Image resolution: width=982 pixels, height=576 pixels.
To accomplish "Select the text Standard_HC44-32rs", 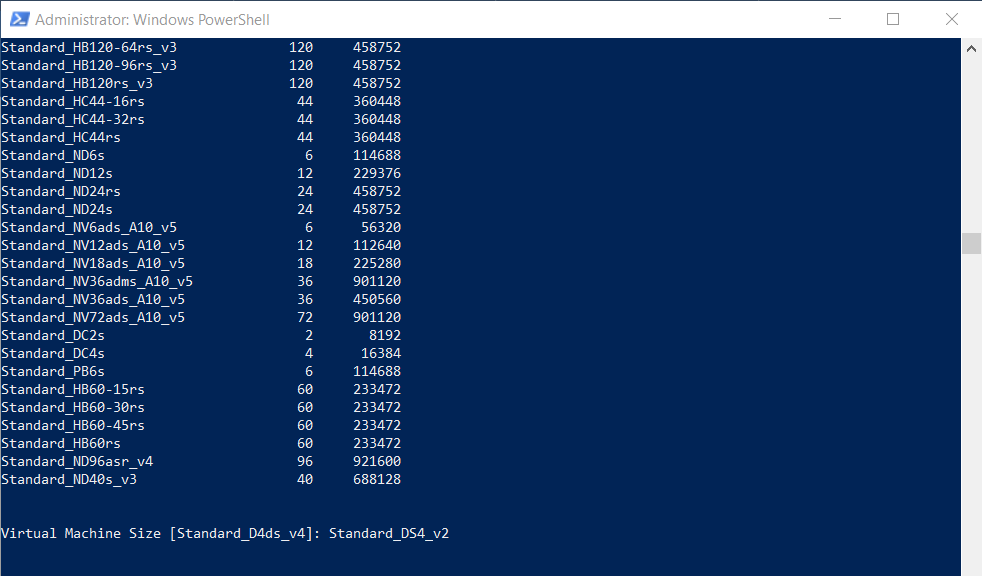I will pos(73,120).
